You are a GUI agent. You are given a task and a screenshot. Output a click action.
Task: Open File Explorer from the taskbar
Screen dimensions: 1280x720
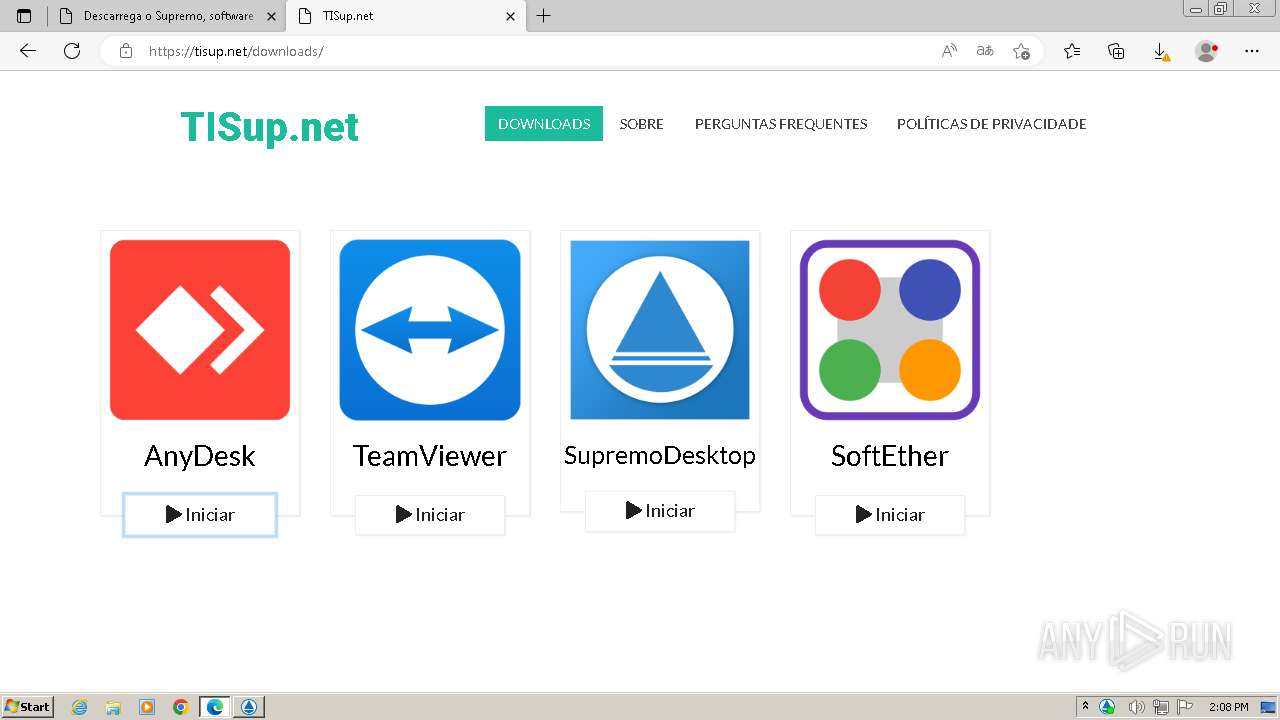pyautogui.click(x=113, y=707)
